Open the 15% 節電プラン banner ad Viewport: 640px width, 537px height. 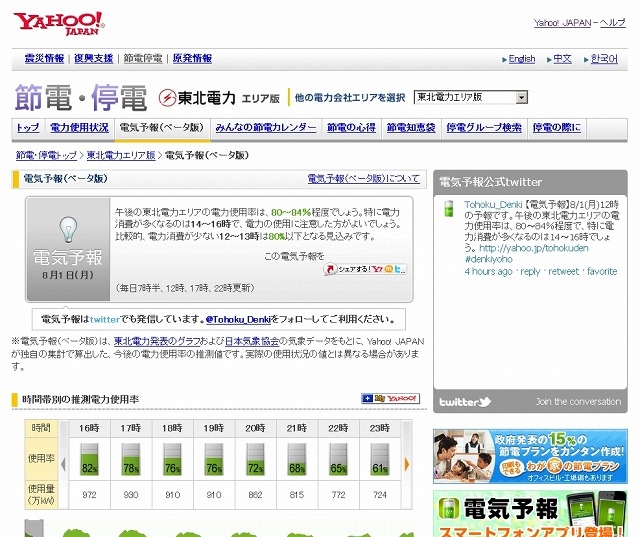coord(530,456)
